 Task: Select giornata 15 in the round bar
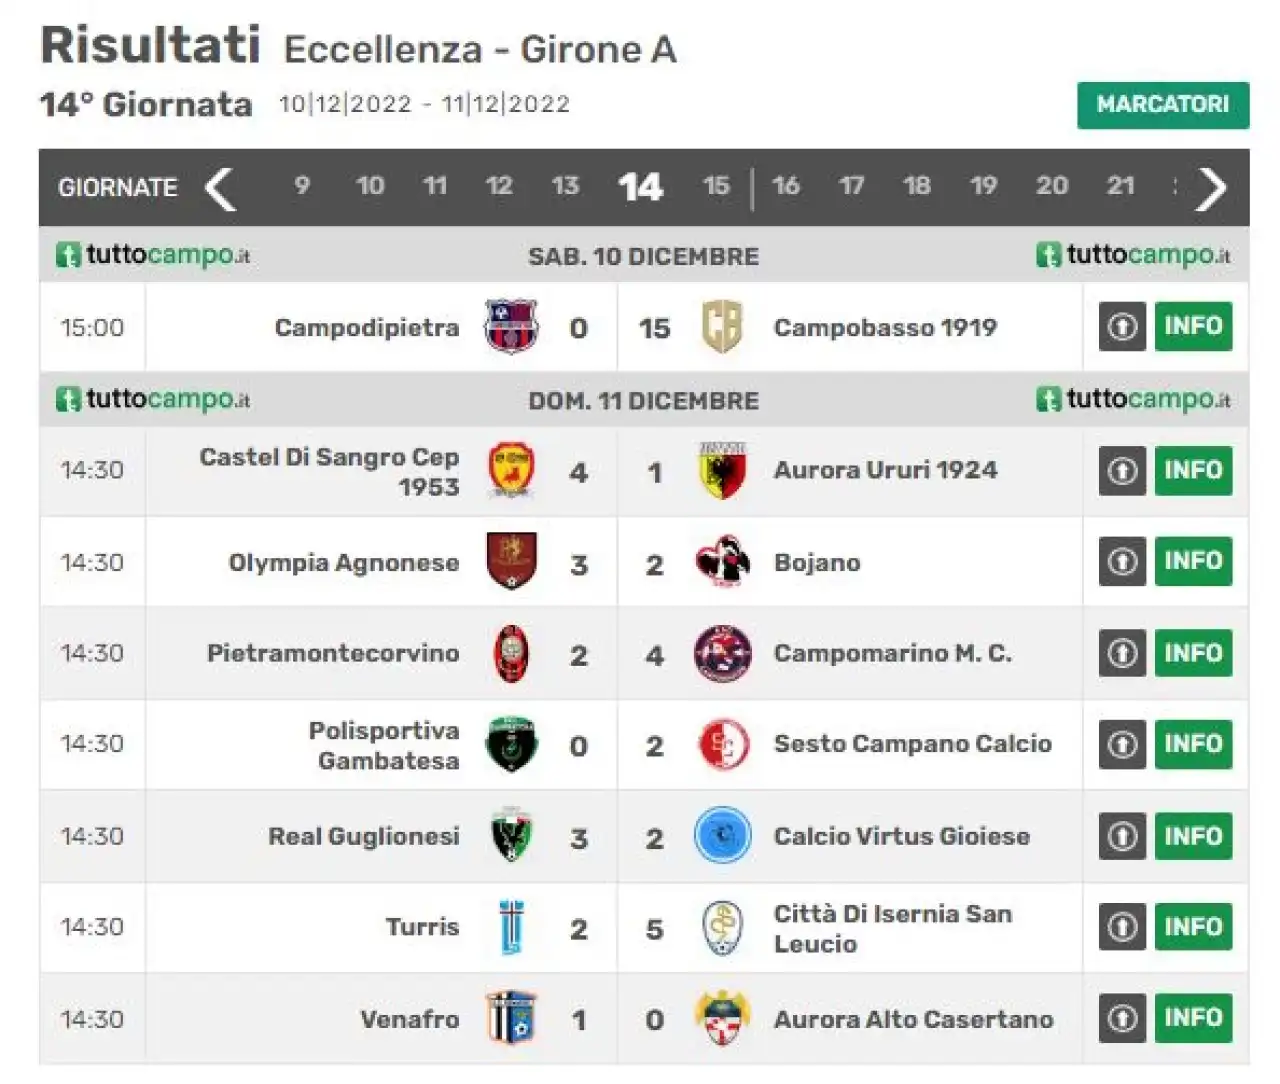(x=716, y=186)
